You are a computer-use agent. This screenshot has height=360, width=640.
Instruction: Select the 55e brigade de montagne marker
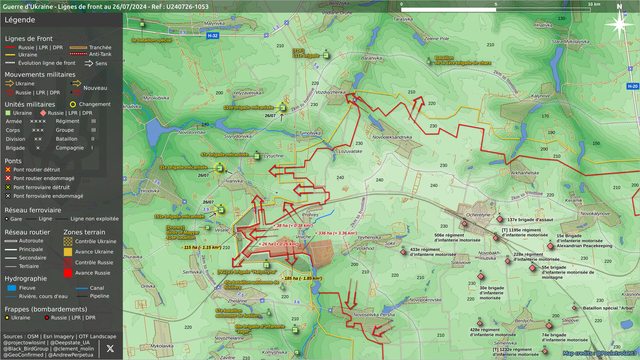(x=533, y=268)
